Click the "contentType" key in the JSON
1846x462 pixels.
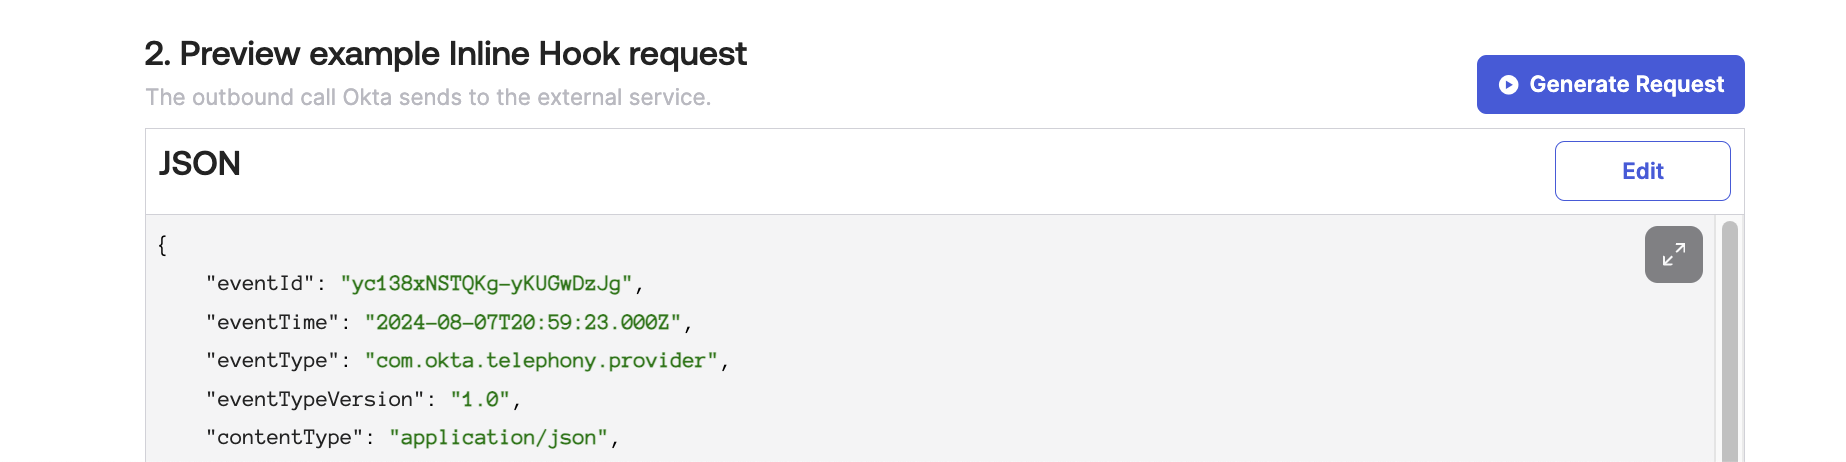tap(284, 438)
